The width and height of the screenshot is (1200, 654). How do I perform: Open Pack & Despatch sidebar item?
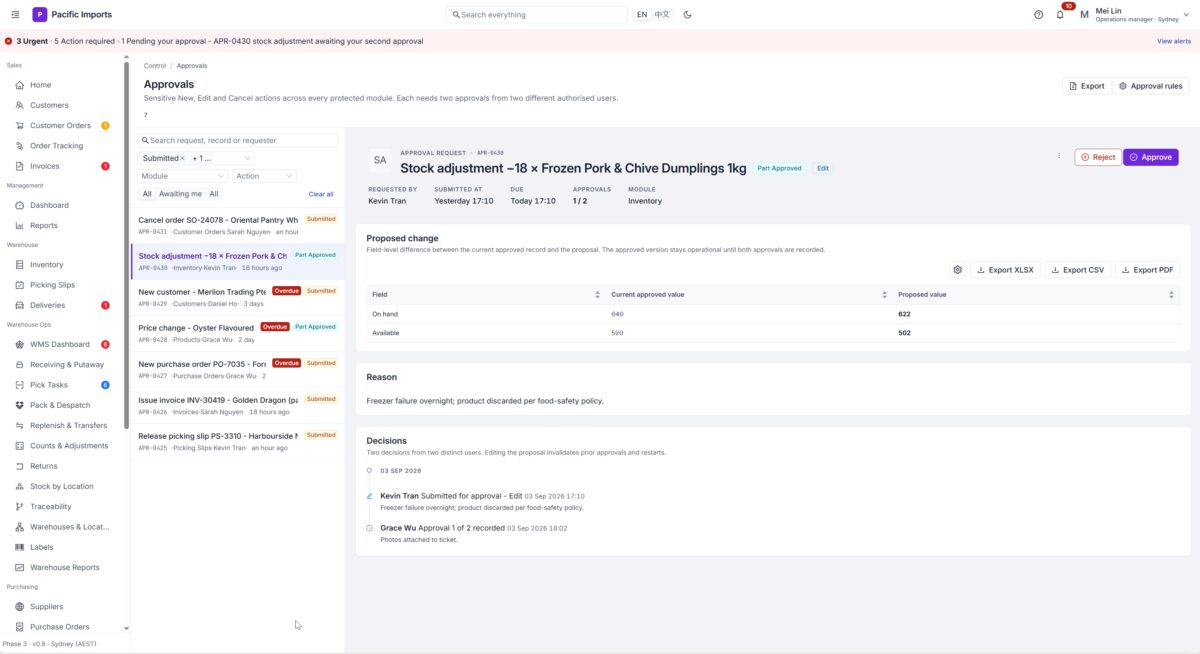[x=62, y=405]
